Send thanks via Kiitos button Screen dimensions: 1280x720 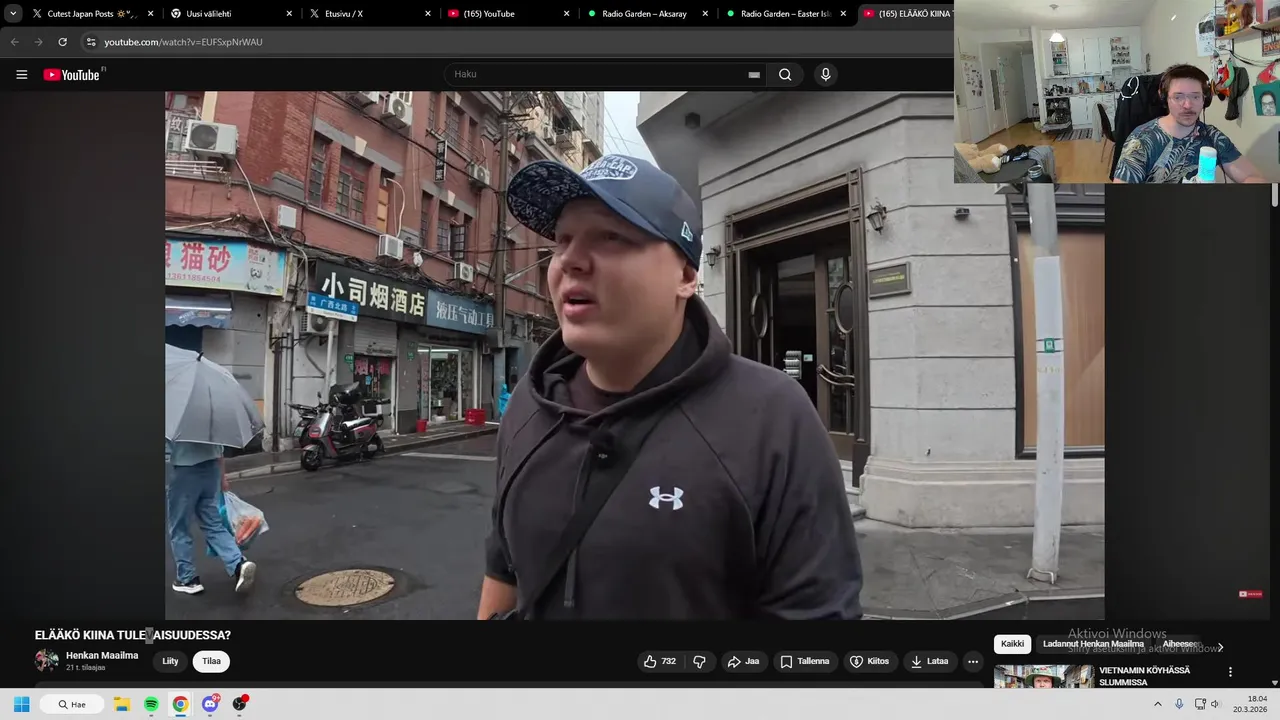(869, 661)
